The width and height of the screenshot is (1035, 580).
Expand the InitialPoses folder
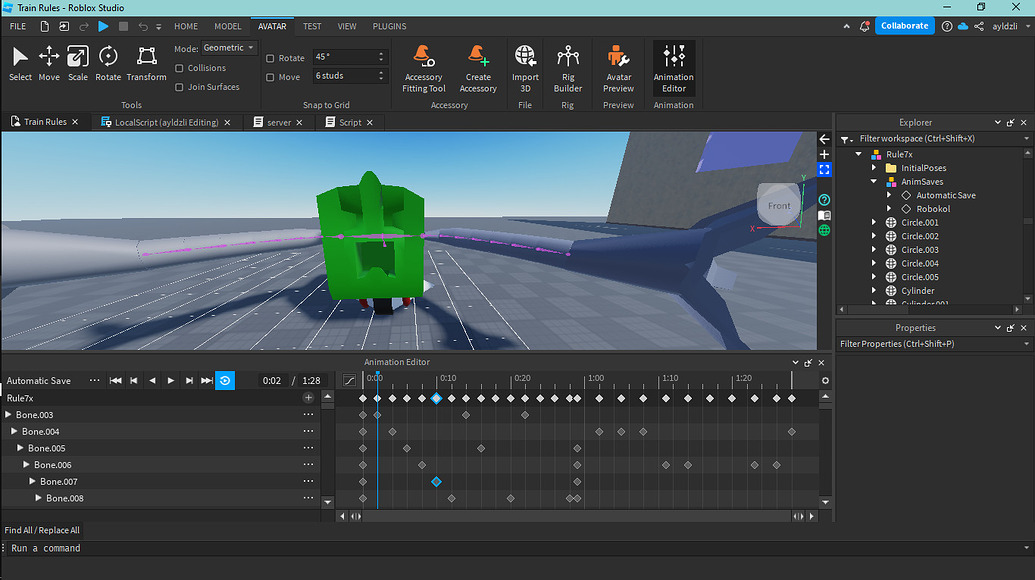pos(874,168)
